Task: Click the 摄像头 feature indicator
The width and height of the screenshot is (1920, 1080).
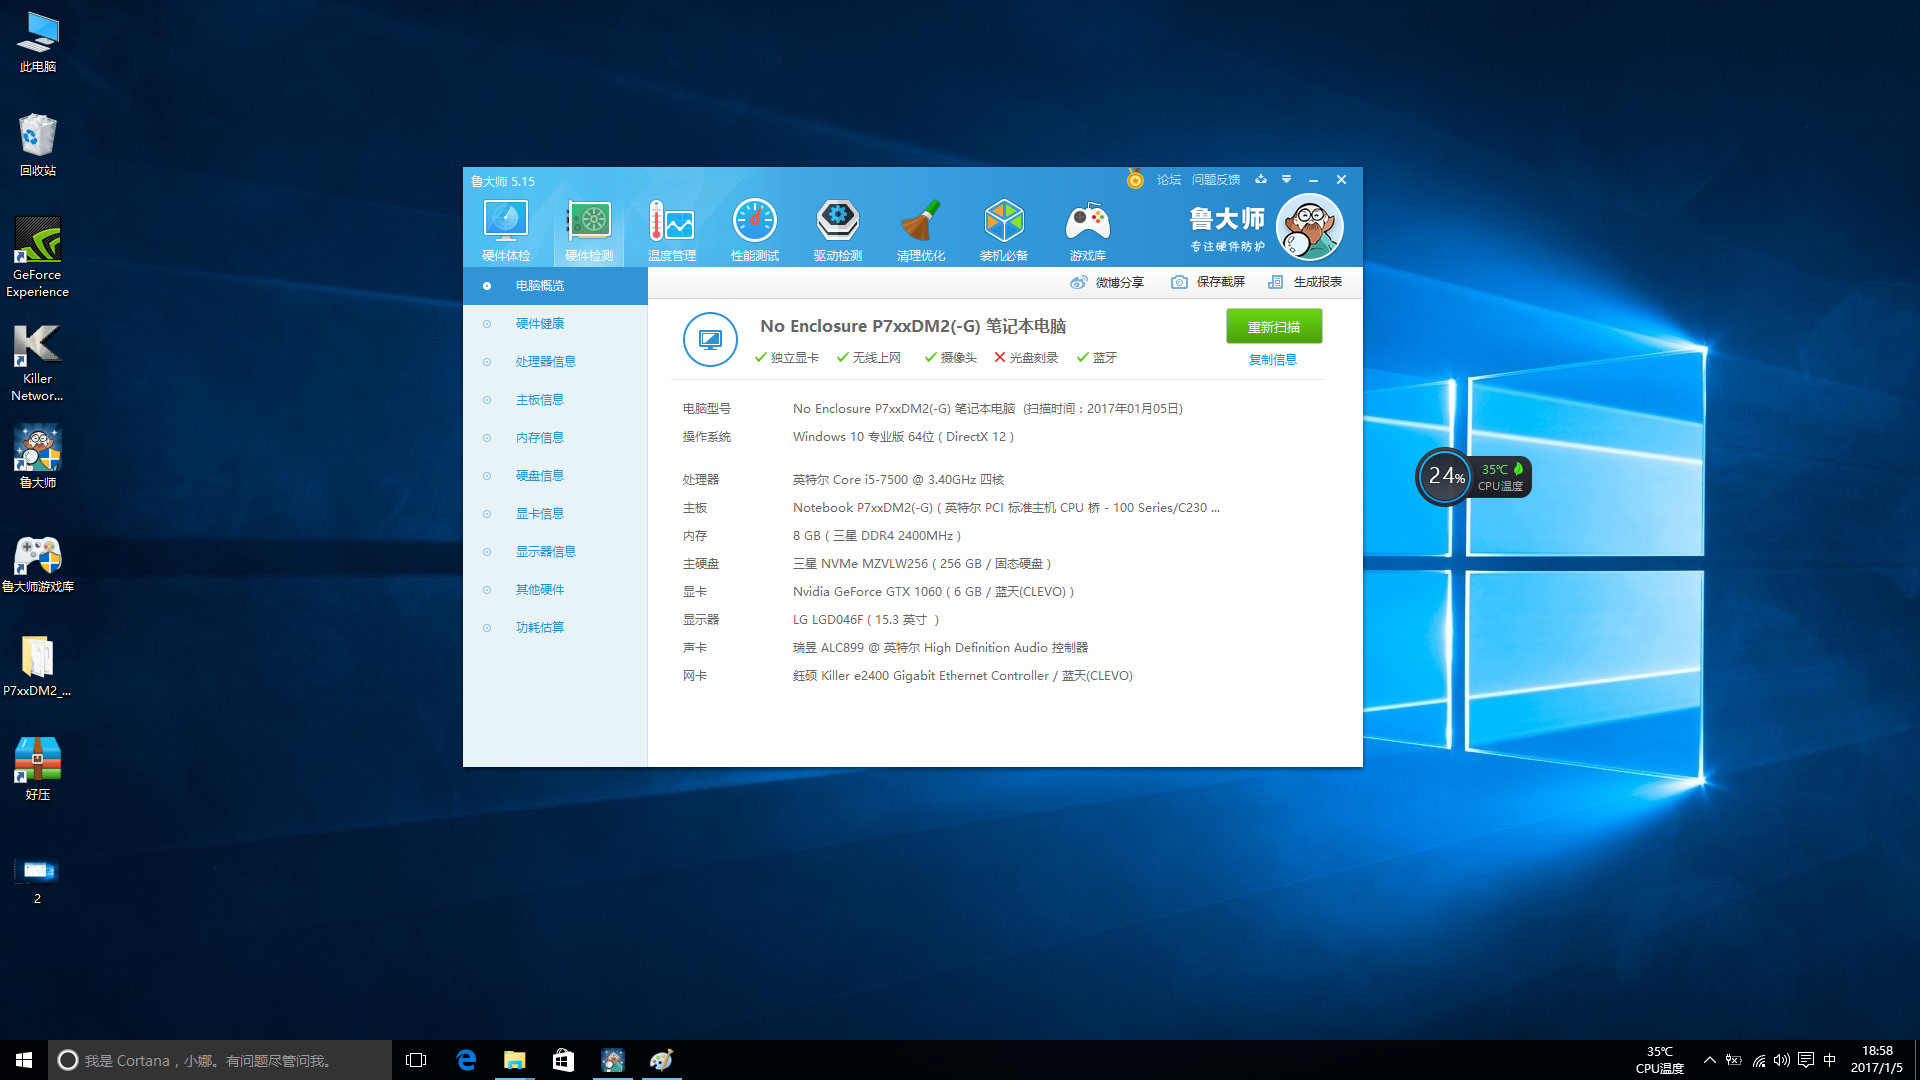Action: 951,358
